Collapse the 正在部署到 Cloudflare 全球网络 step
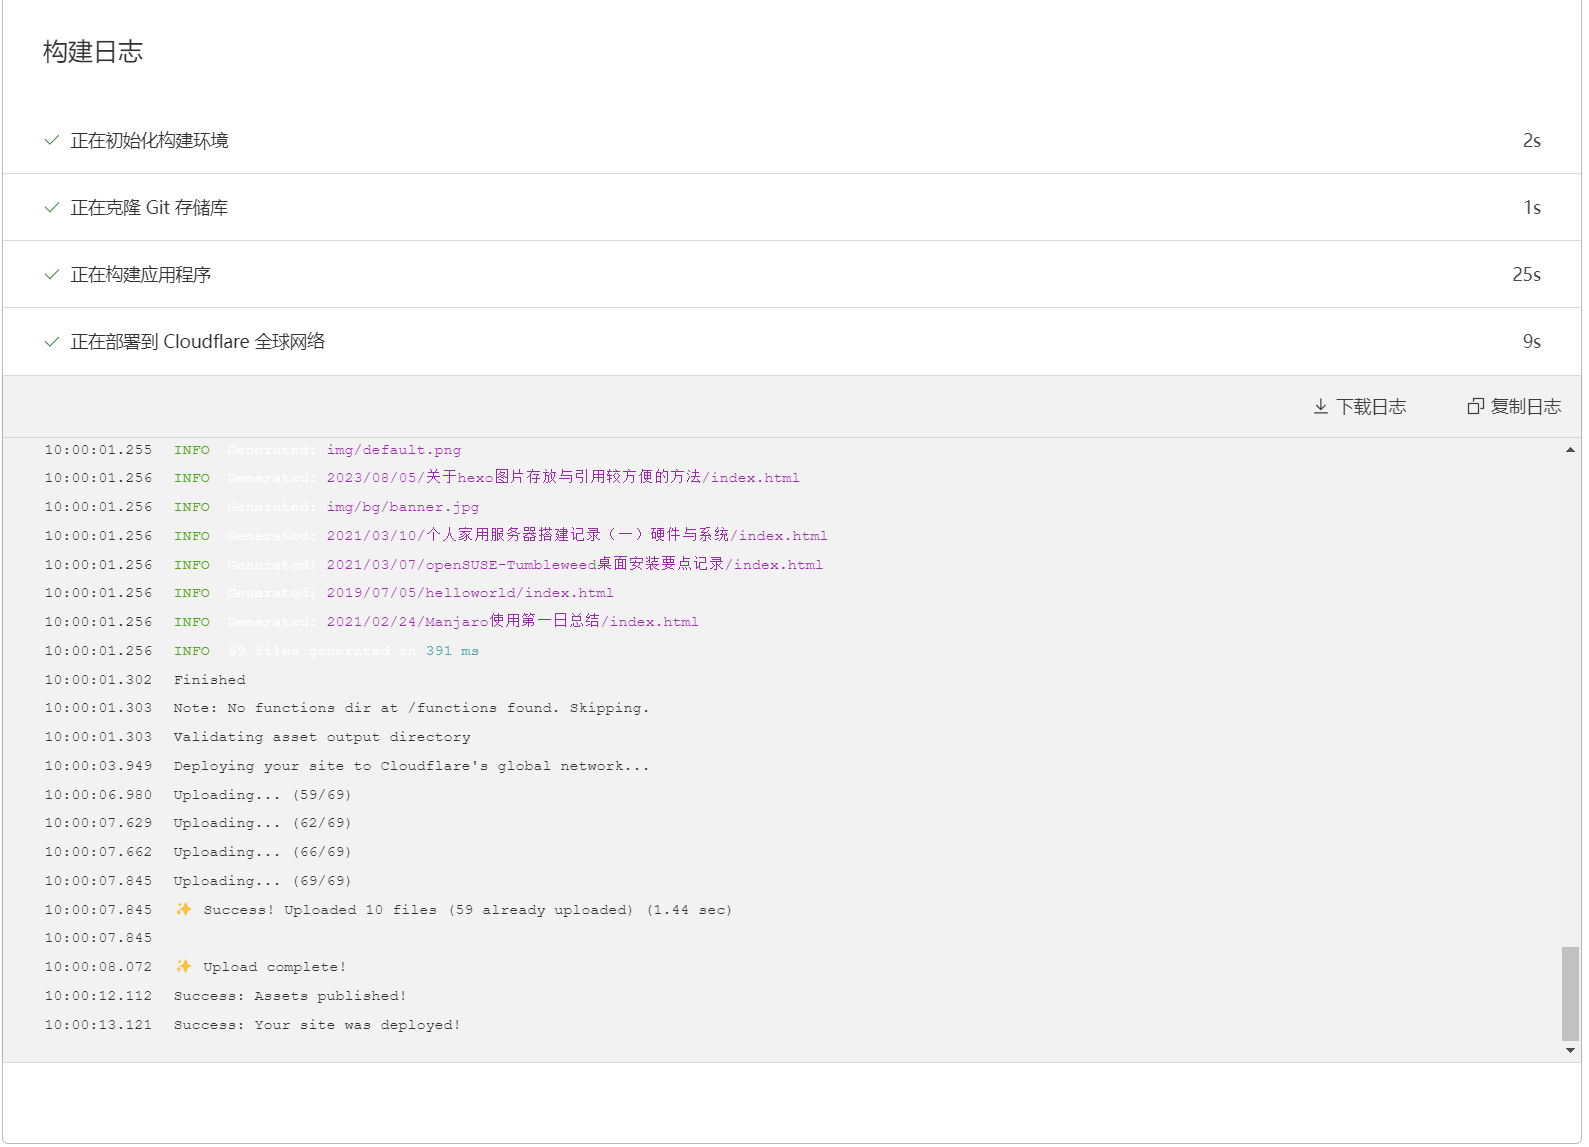The width and height of the screenshot is (1589, 1147). point(198,342)
